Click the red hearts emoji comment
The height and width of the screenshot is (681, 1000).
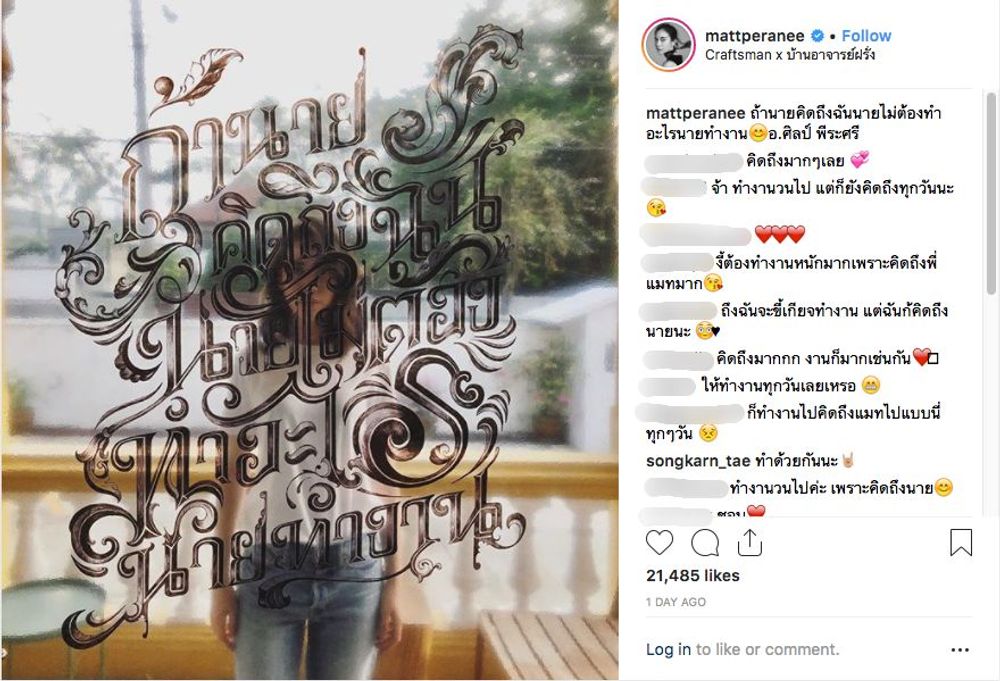click(779, 235)
